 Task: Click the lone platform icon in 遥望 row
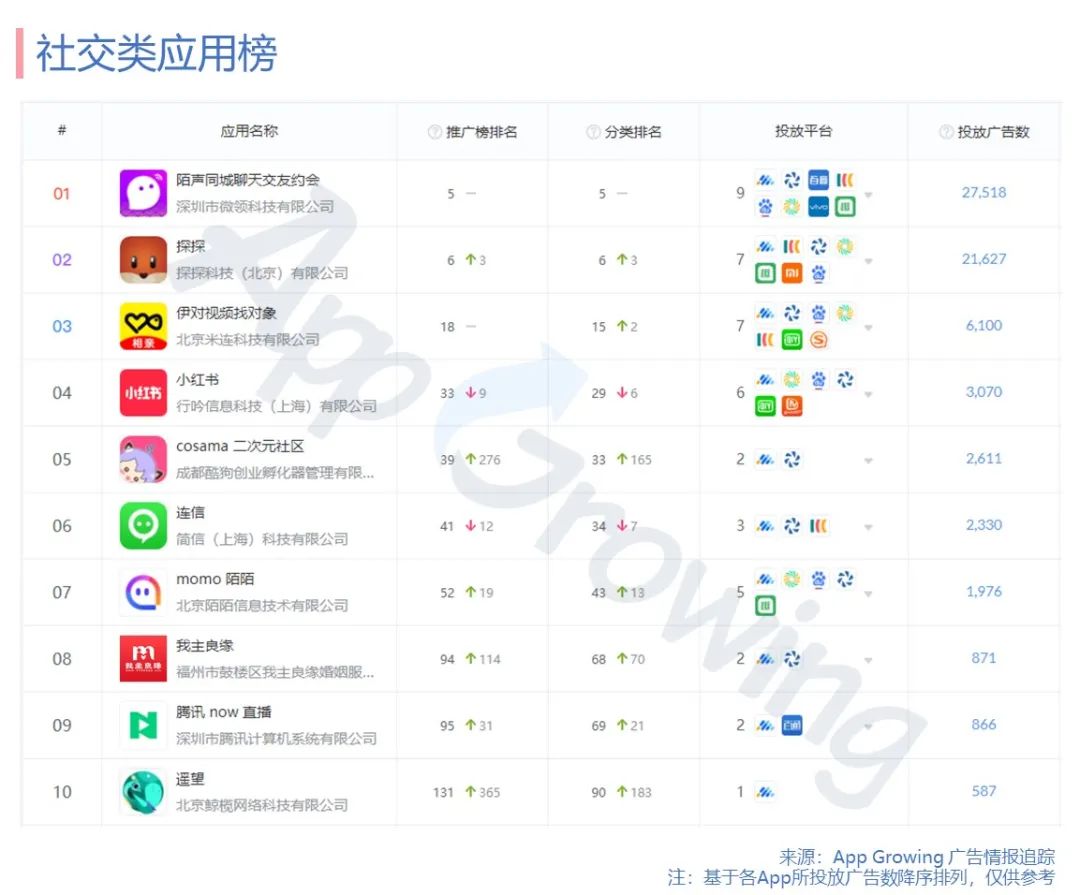[765, 792]
